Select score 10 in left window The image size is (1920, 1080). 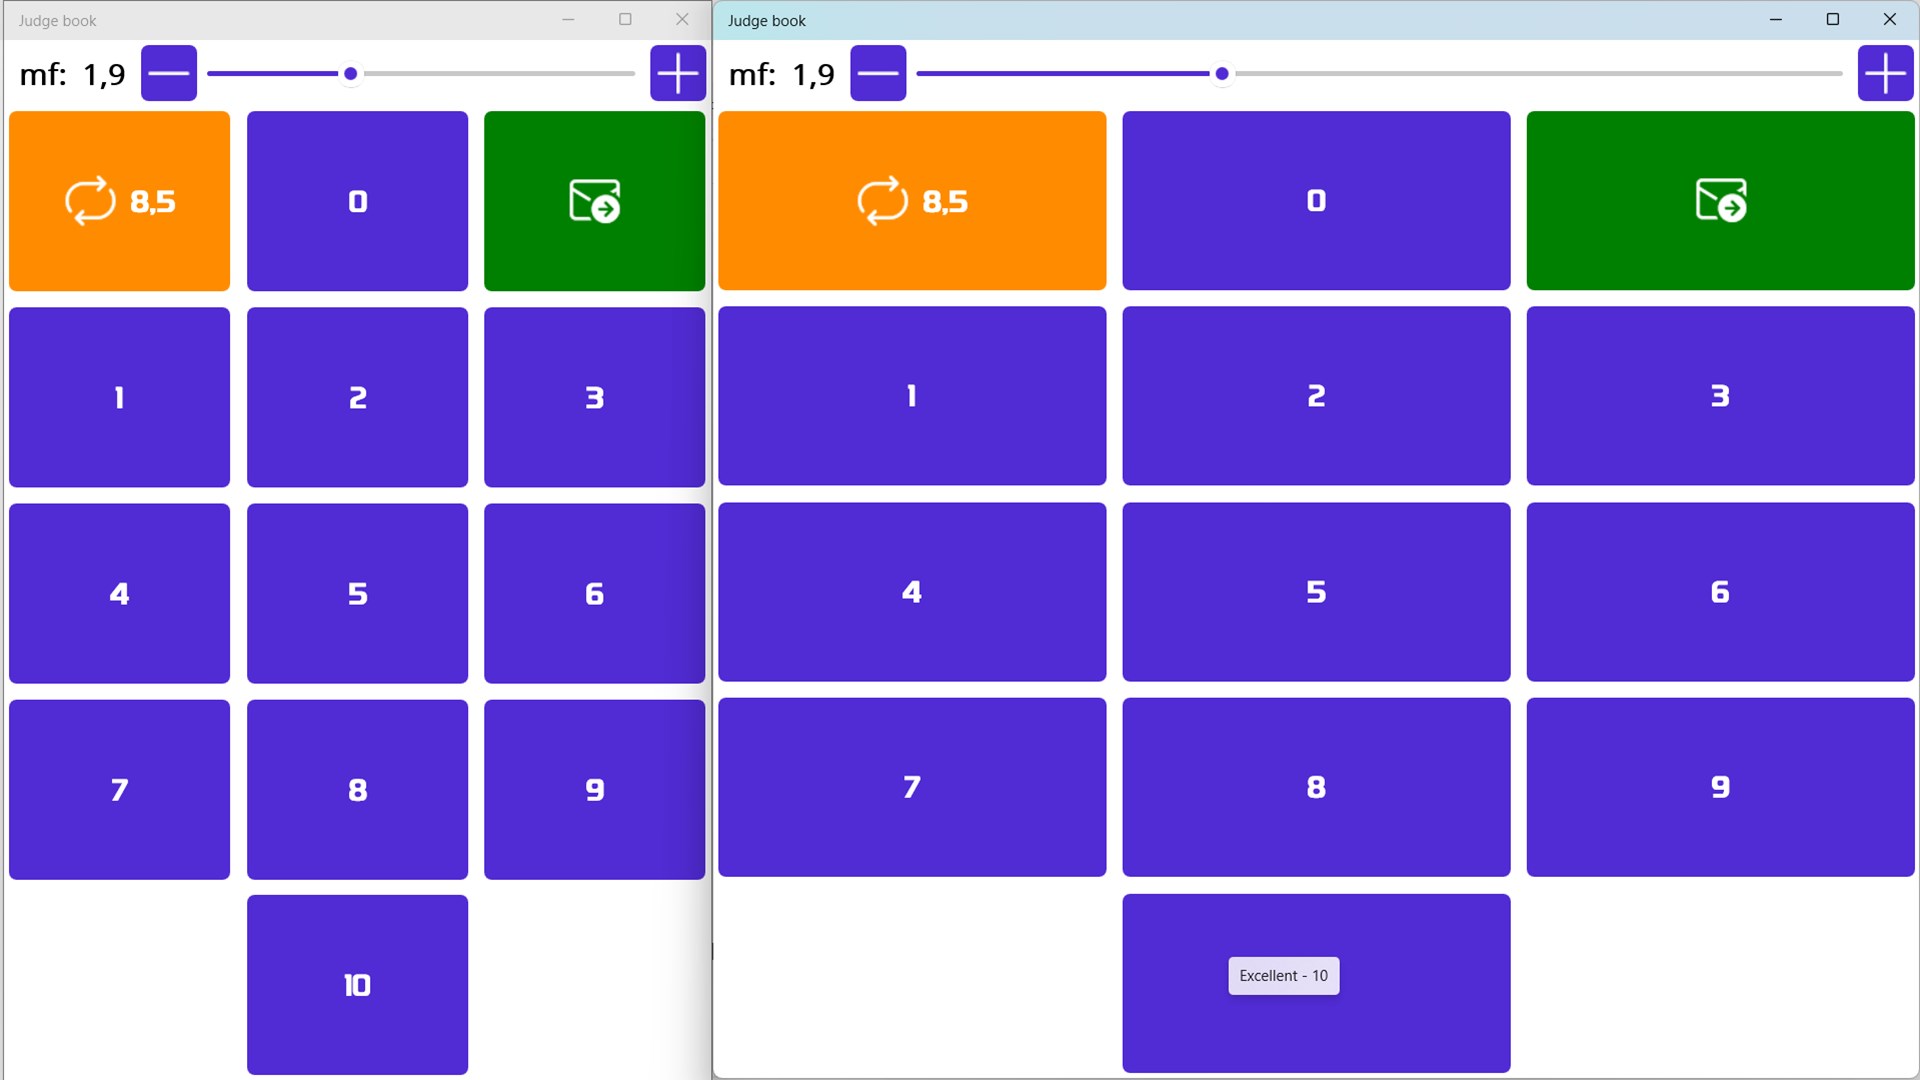(x=357, y=985)
